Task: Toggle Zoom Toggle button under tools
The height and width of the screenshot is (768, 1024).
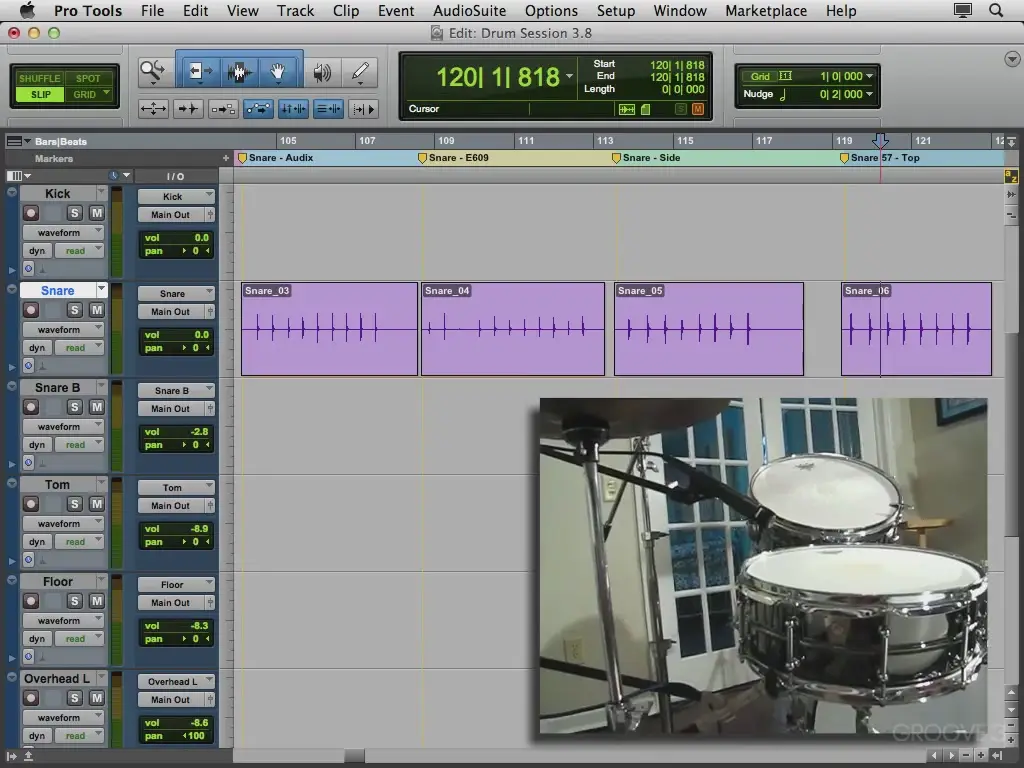Action: coord(153,109)
